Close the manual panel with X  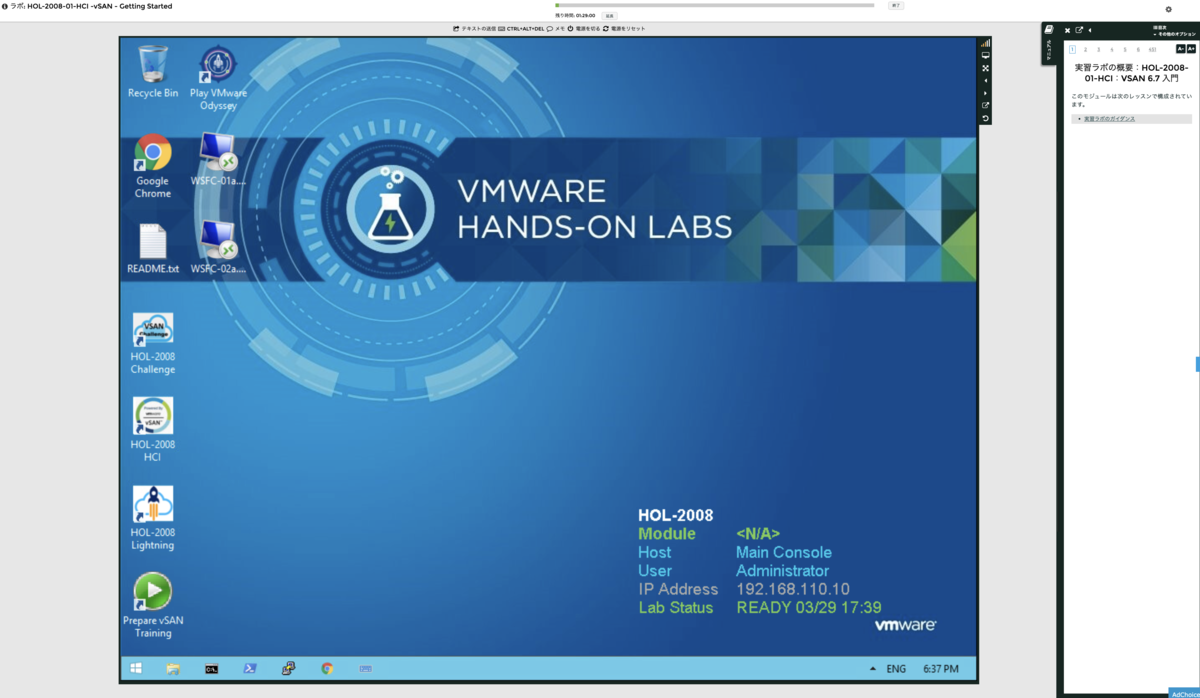[x=1067, y=31]
